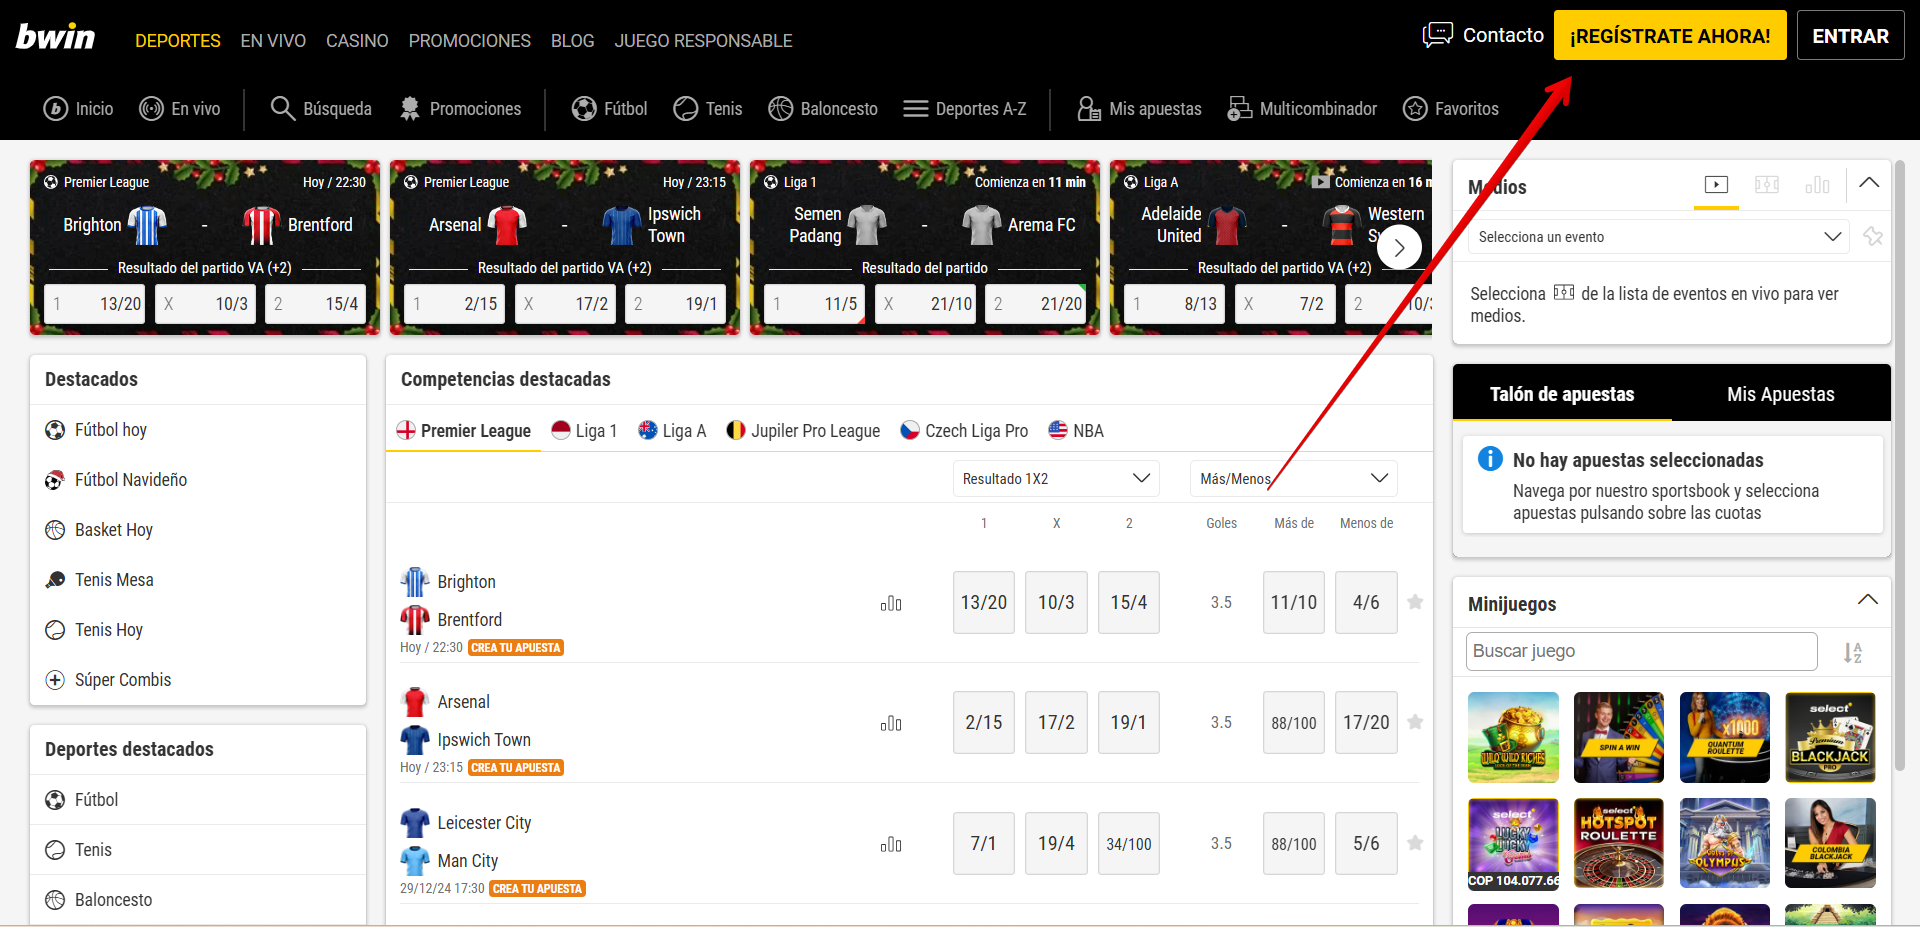Screen dimensions: 1920x927
Task: Open statistics icon for Arsenal vs Ipswich Town
Action: pos(891,723)
